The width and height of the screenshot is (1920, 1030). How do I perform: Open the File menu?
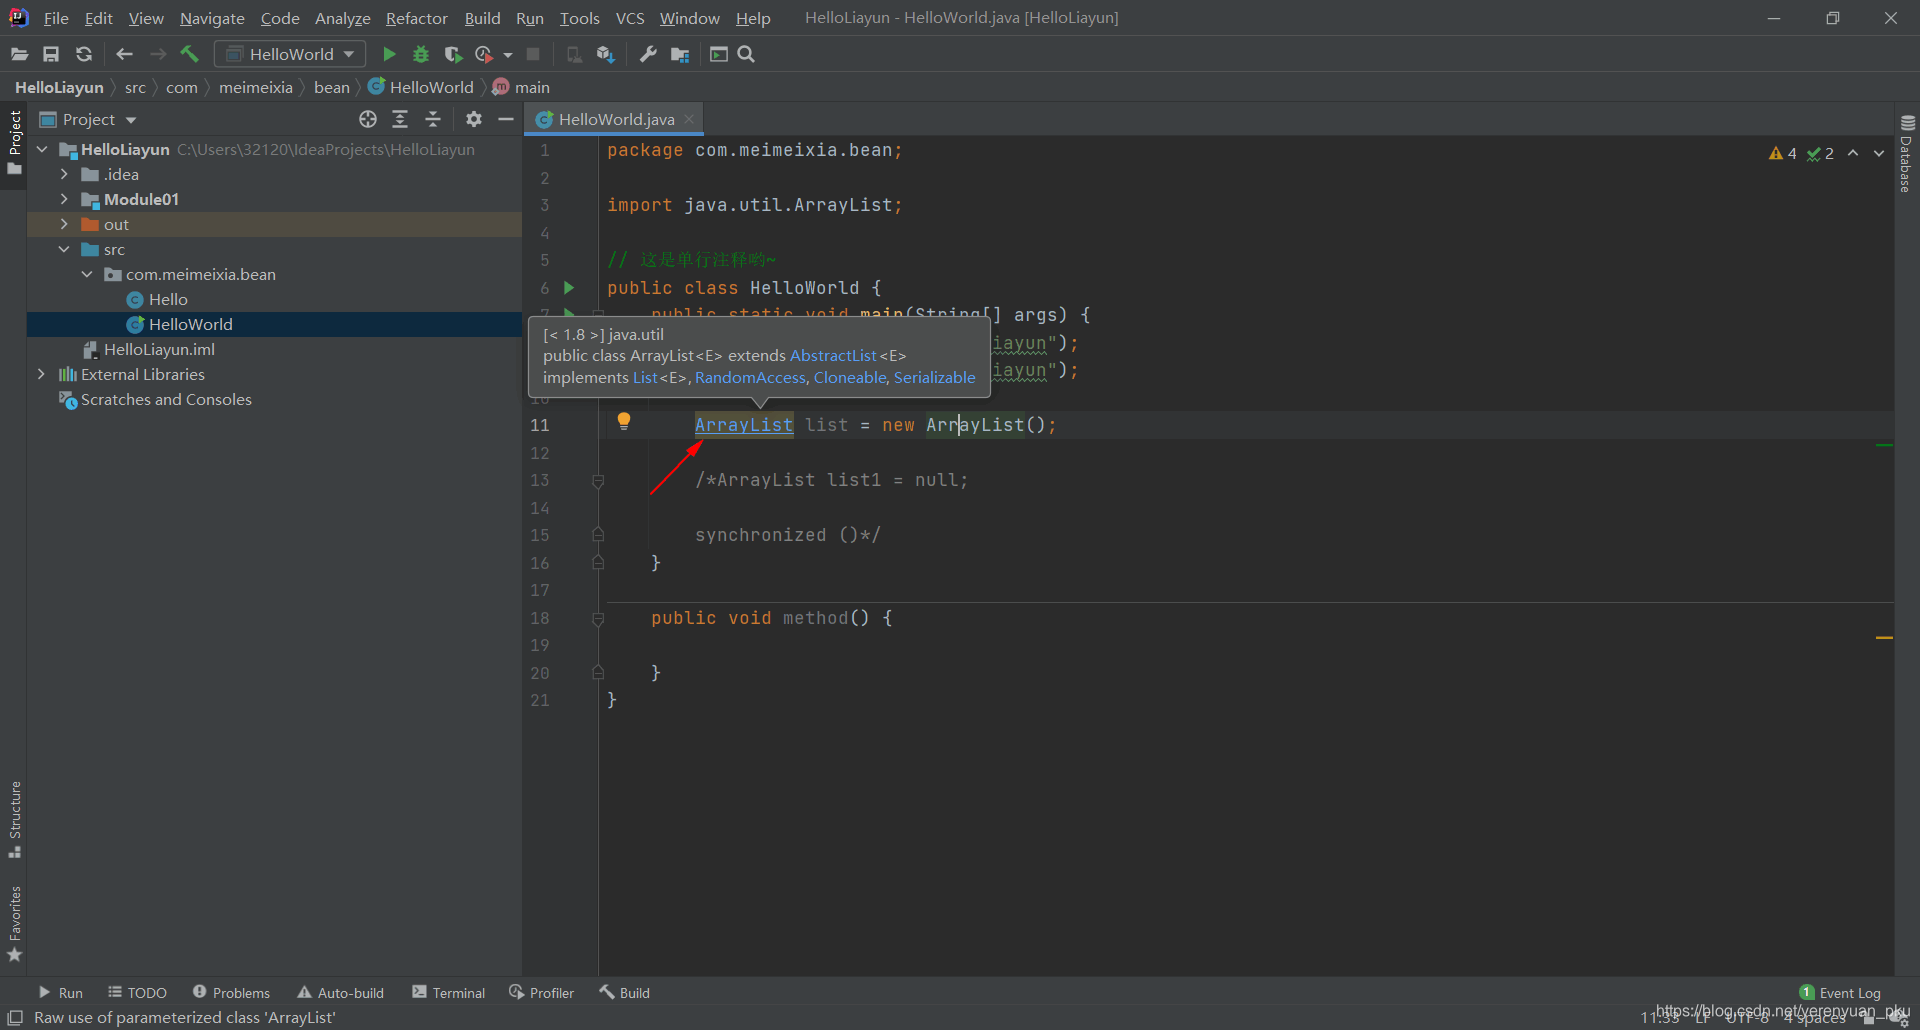pyautogui.click(x=56, y=18)
